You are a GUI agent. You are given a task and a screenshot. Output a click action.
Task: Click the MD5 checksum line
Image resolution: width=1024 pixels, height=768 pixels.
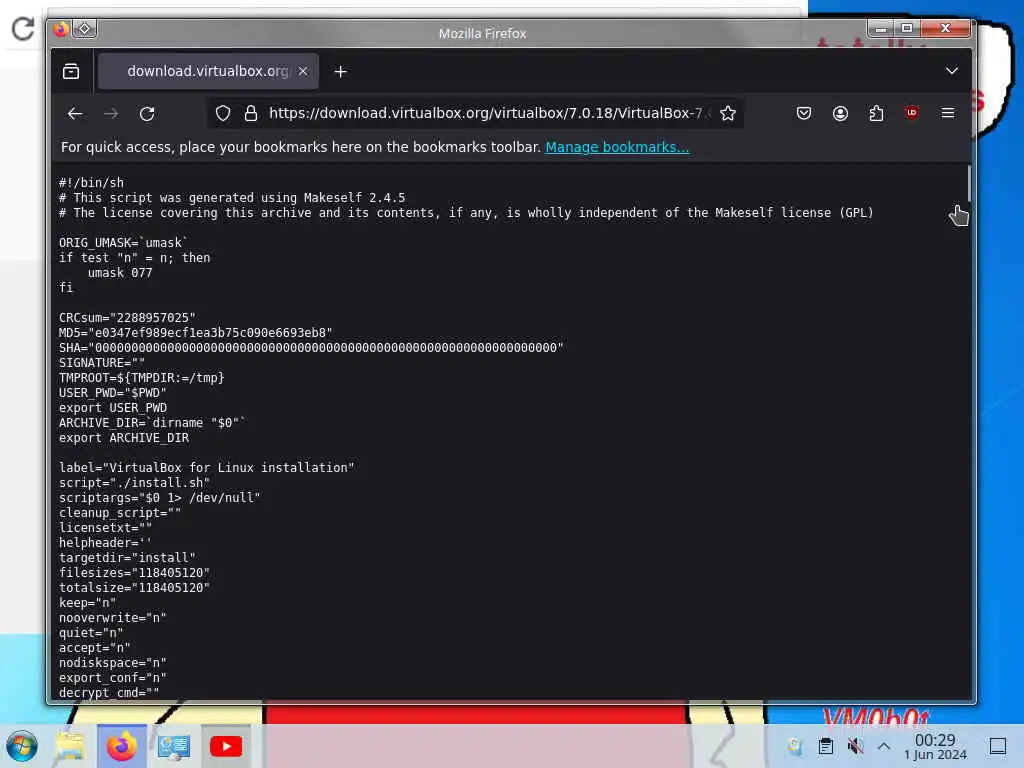click(x=195, y=333)
